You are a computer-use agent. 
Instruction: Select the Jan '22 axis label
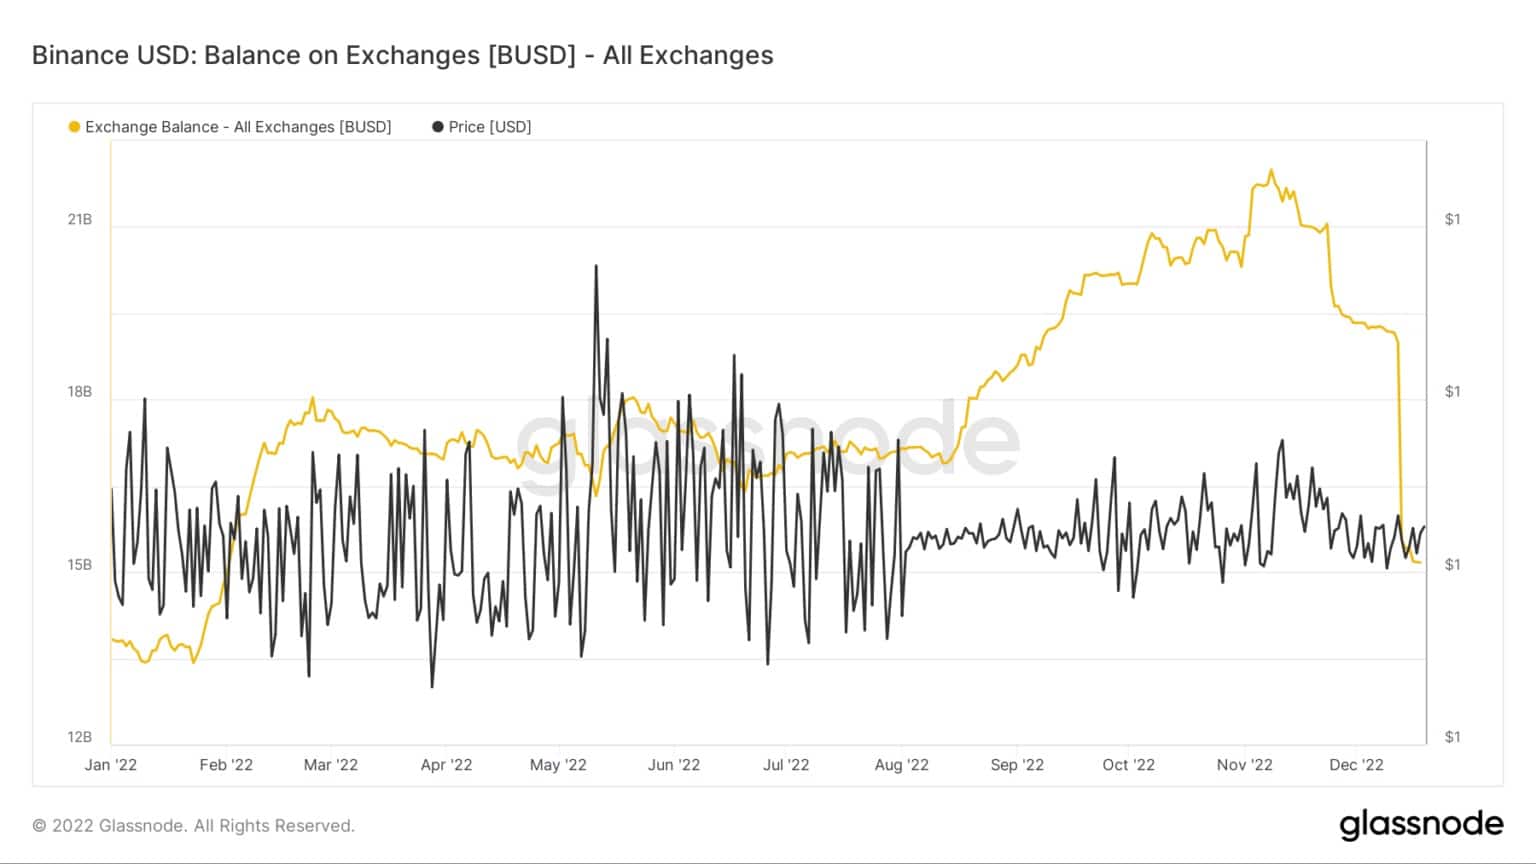111,765
